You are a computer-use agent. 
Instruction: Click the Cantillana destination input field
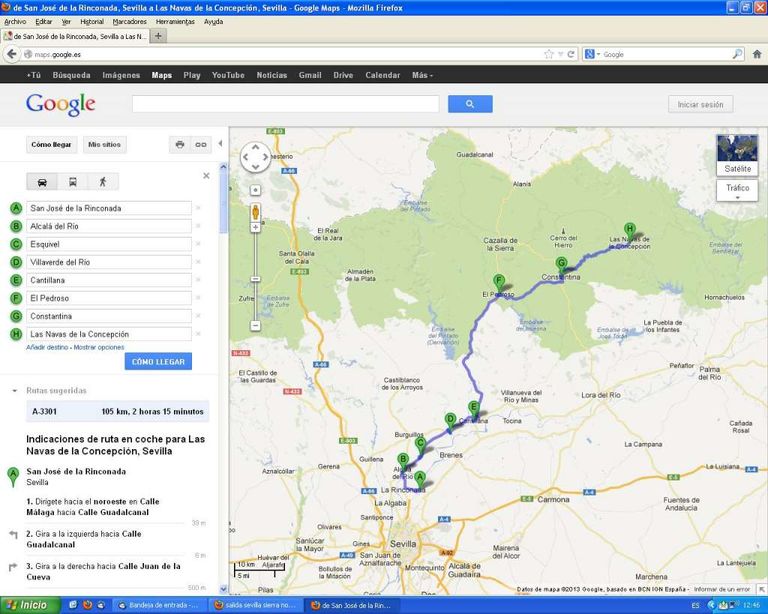point(108,280)
